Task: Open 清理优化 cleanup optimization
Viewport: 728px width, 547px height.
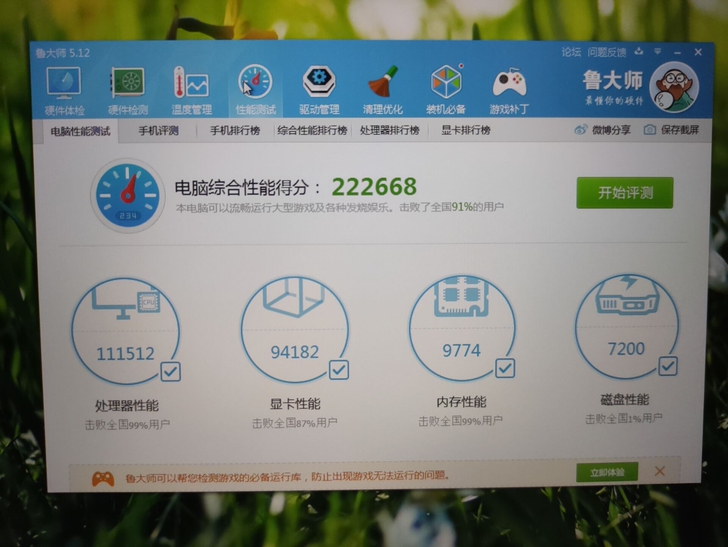Action: coord(383,91)
